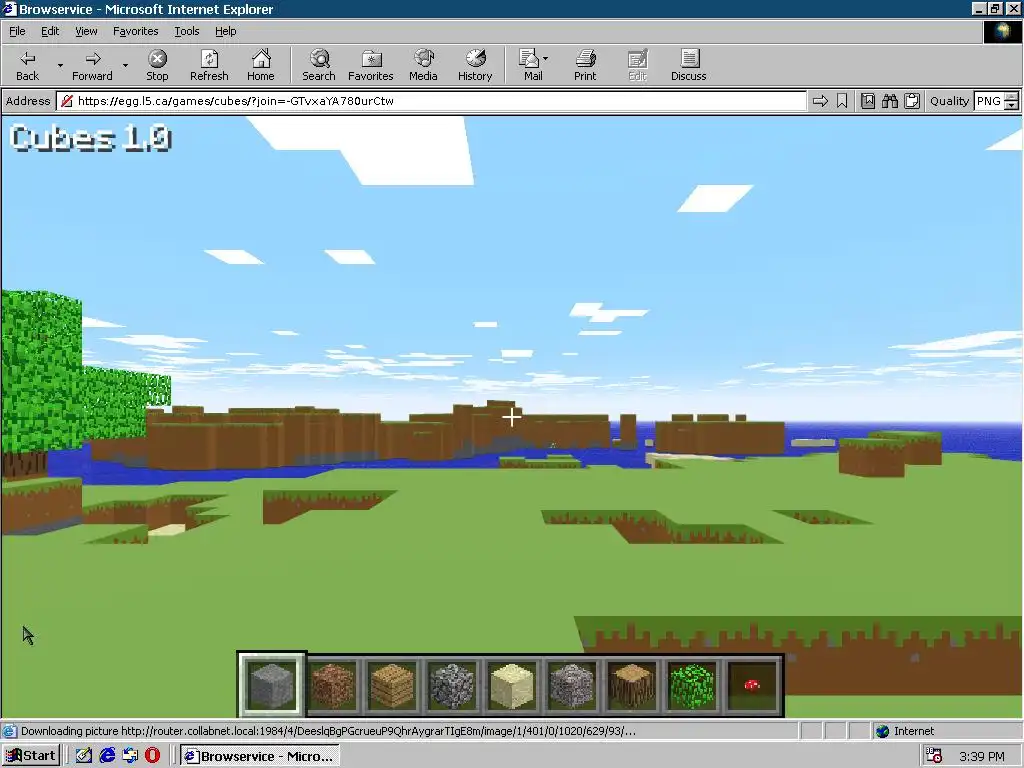Open the Favorites menu
Screen dimensions: 1024x768
pos(135,31)
